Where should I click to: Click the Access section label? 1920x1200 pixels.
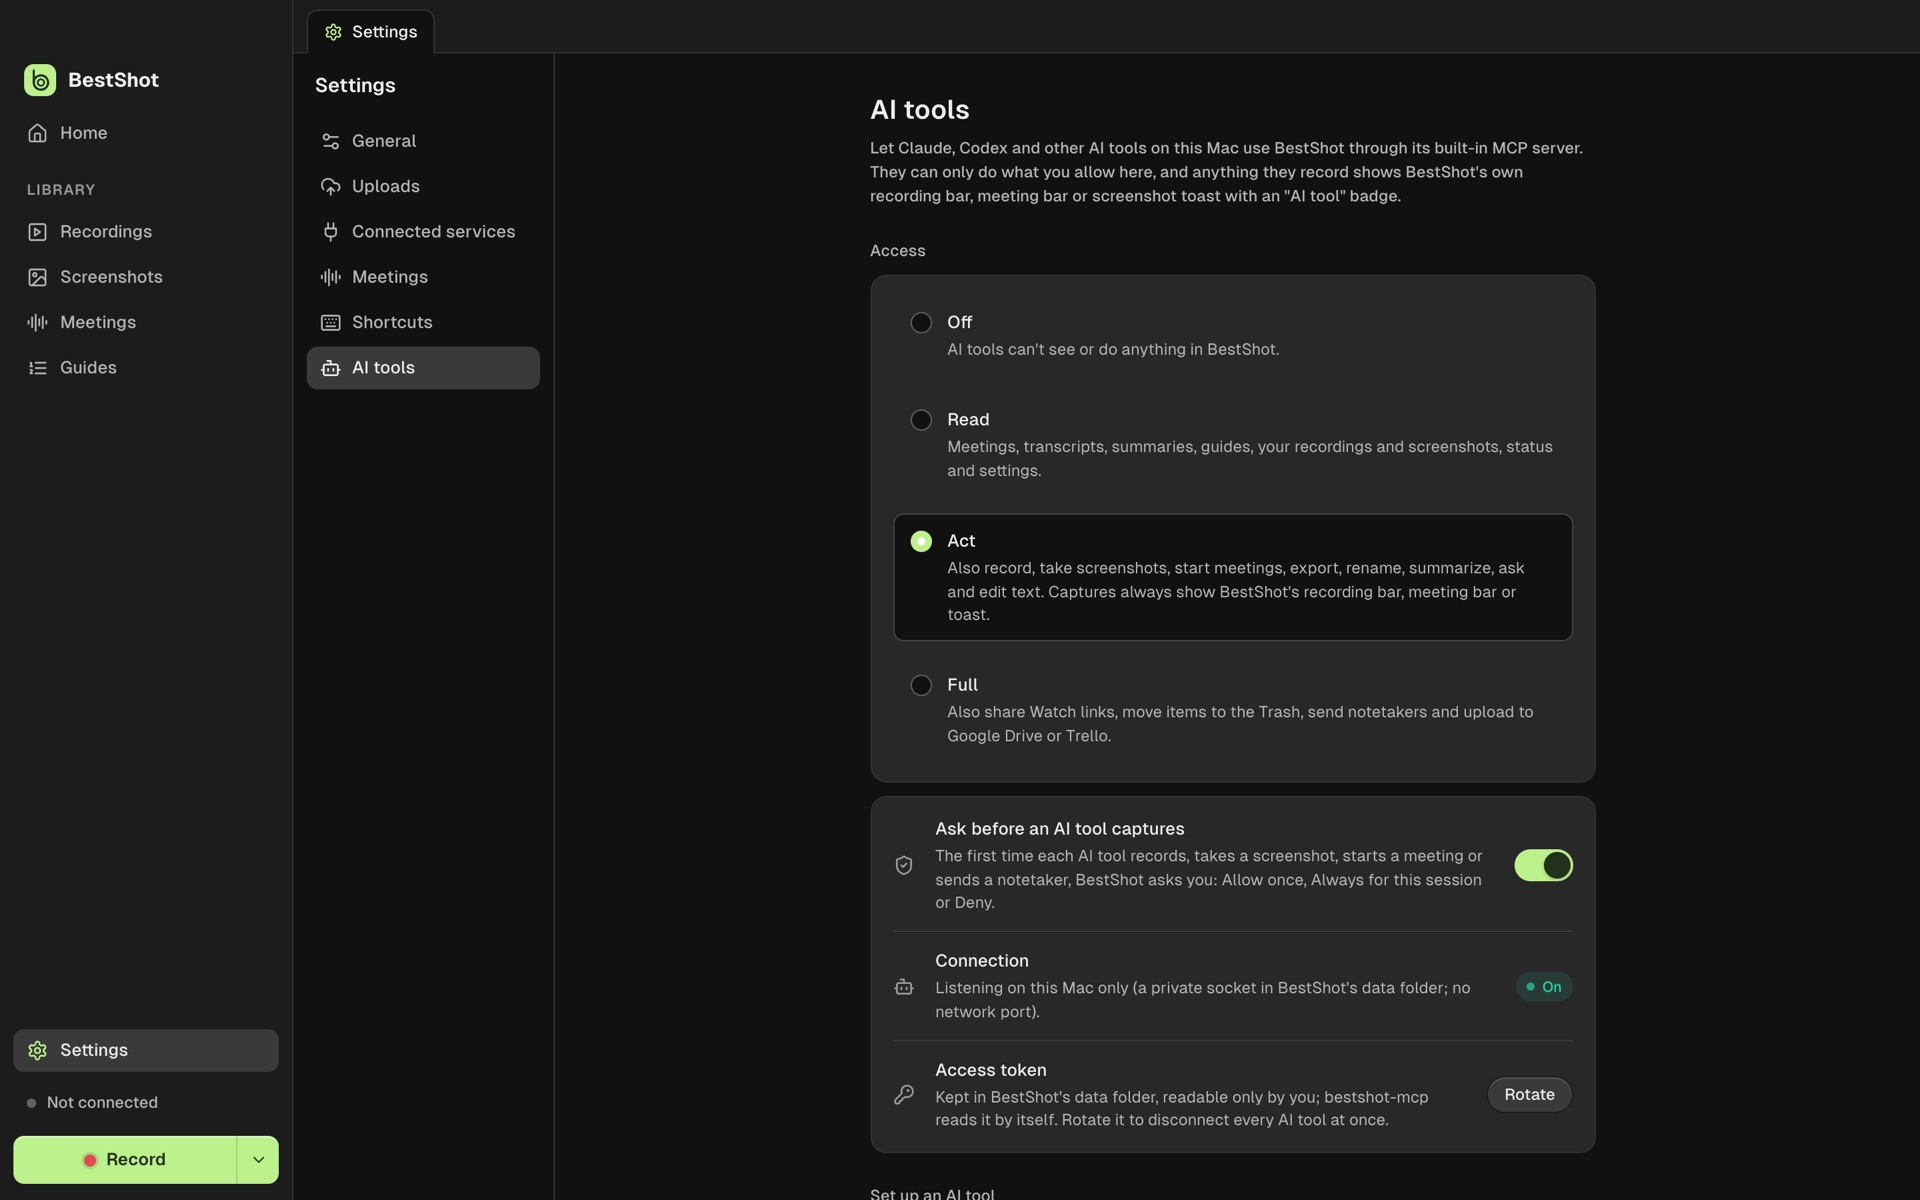pos(897,251)
